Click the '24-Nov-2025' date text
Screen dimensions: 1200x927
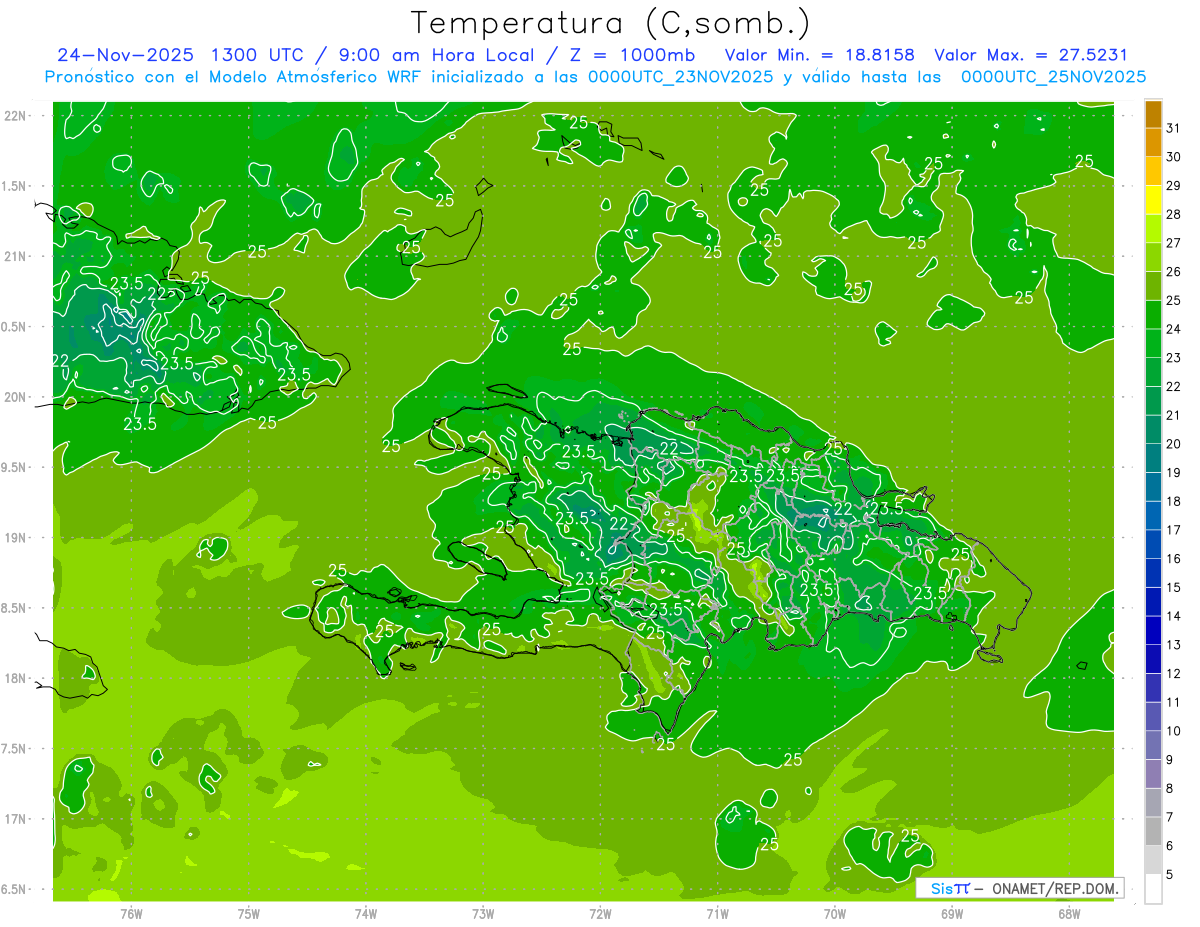click(x=124, y=55)
